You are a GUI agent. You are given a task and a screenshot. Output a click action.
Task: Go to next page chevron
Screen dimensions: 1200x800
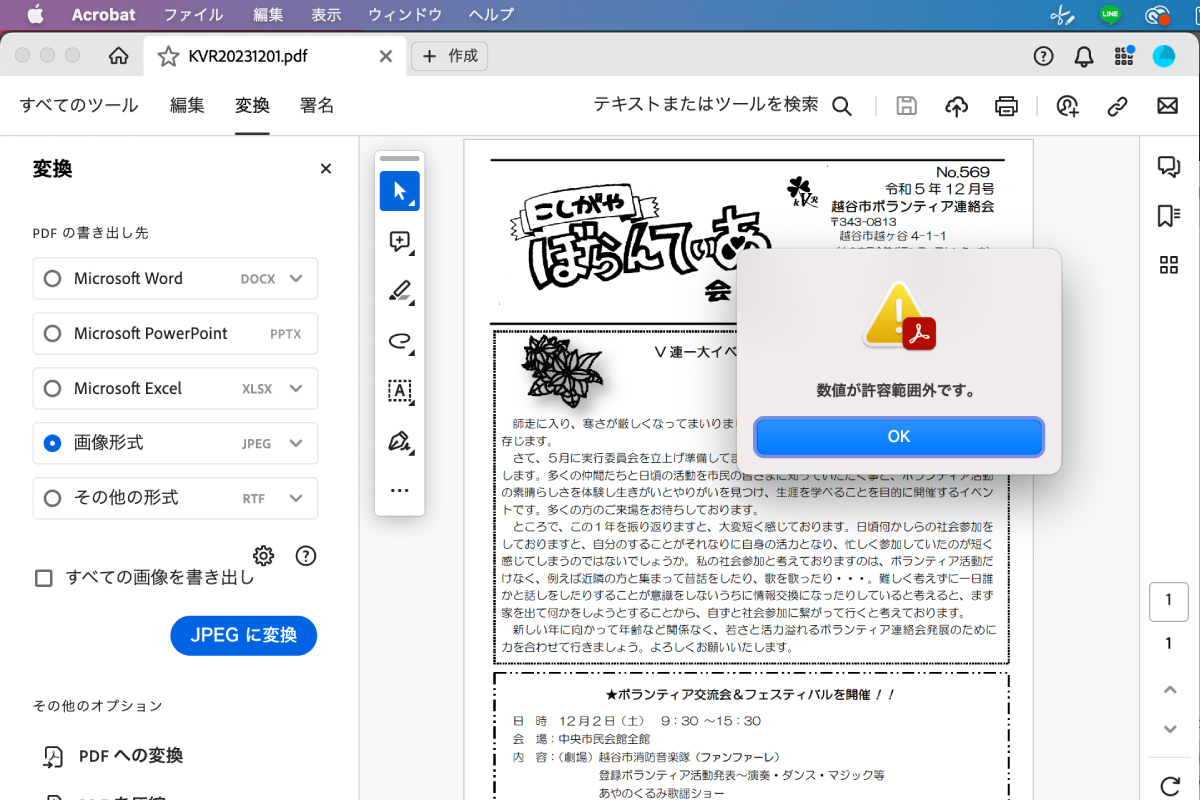pyautogui.click(x=1169, y=729)
